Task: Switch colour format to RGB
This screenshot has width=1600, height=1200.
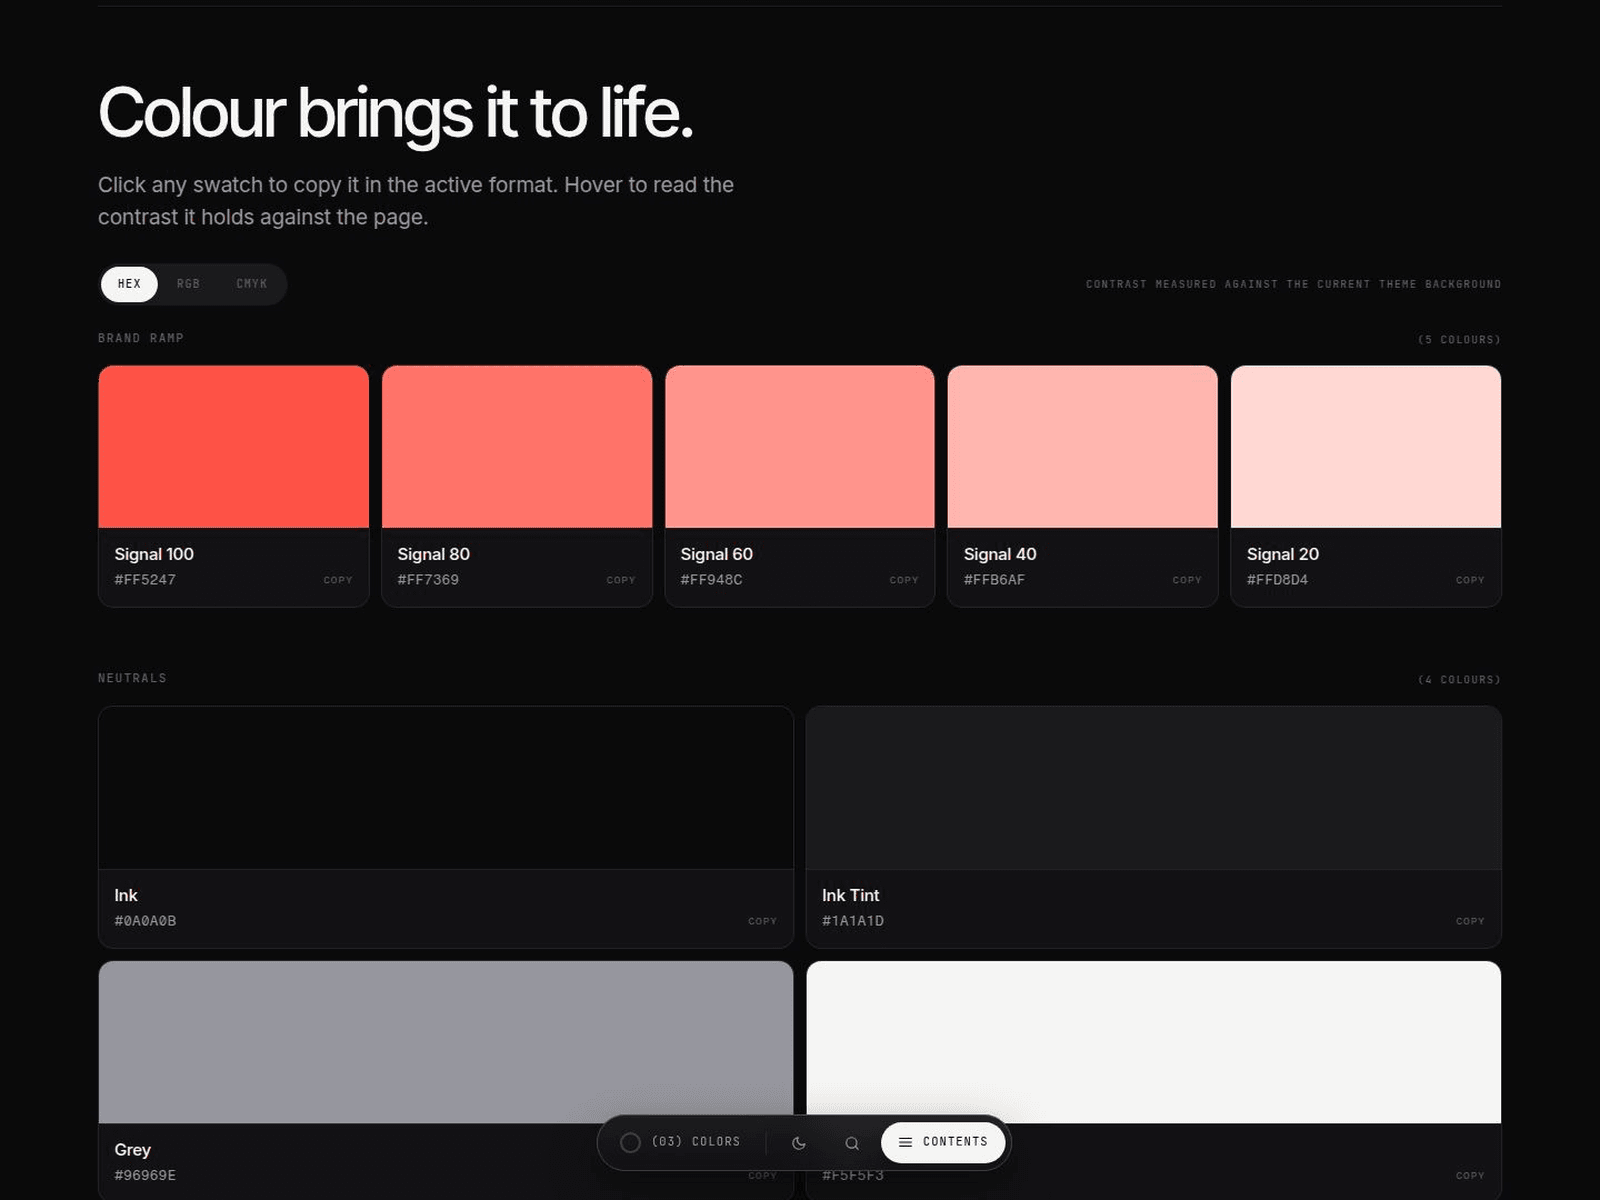Action: point(188,284)
